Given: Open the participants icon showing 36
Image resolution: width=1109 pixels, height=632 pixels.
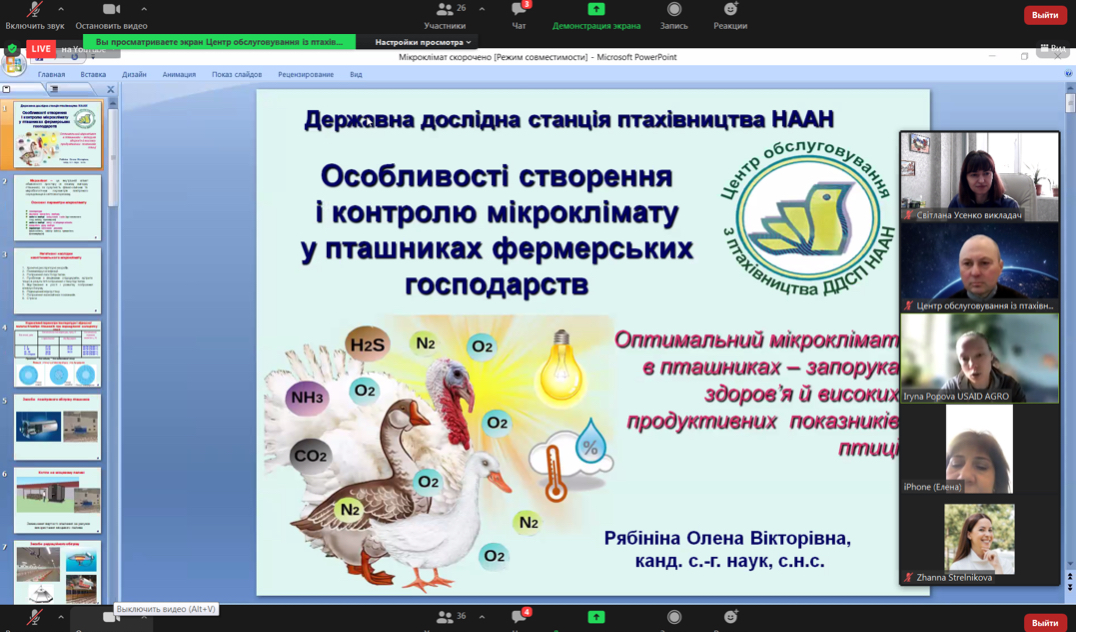Looking at the screenshot, I should [x=445, y=617].
